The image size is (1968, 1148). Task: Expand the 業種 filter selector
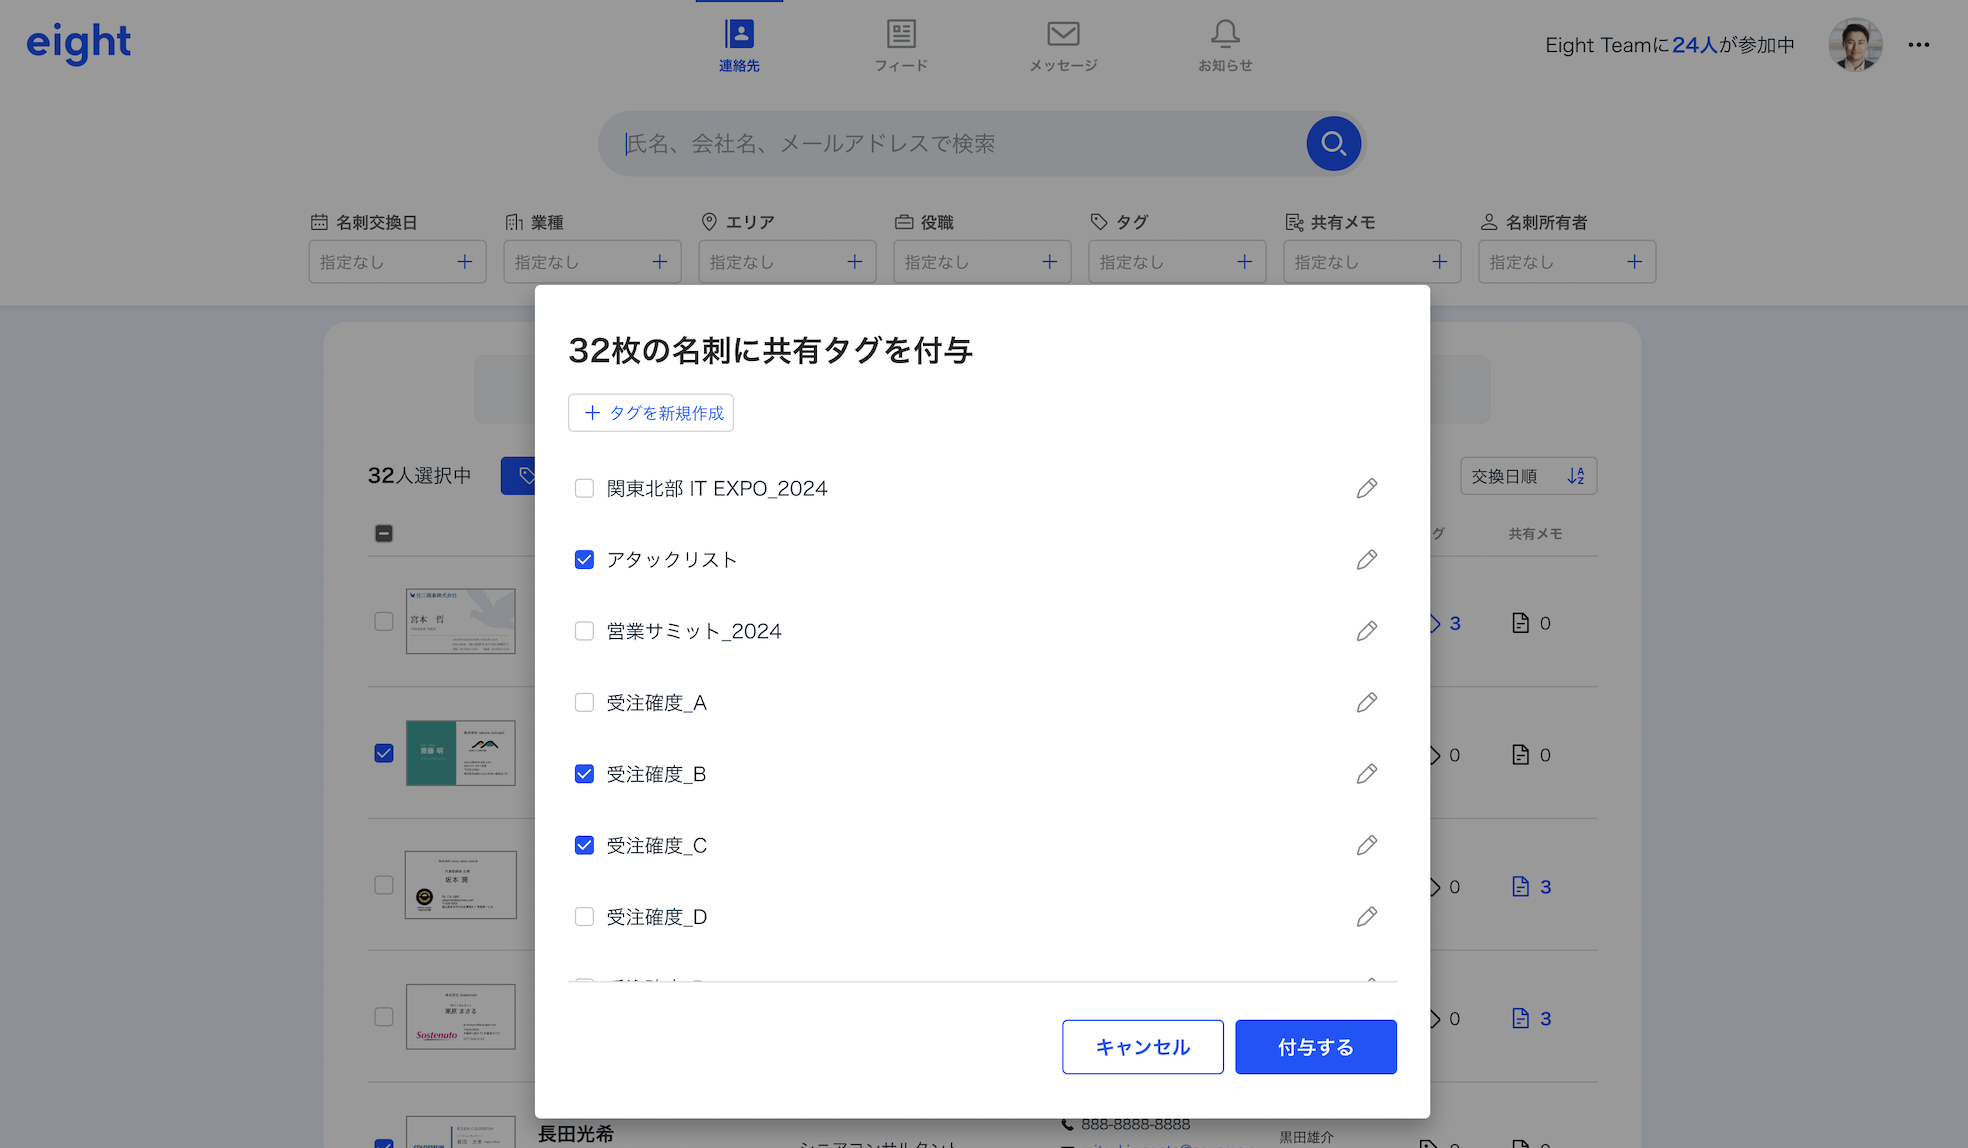click(592, 262)
